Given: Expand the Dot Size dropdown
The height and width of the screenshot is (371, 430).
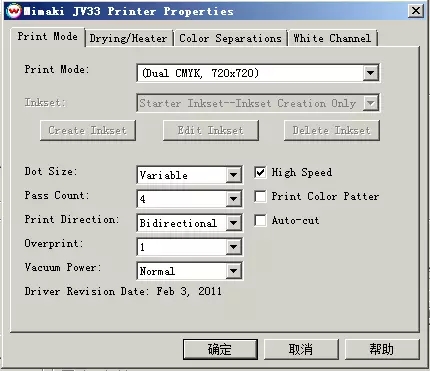Looking at the screenshot, I should [233, 175].
